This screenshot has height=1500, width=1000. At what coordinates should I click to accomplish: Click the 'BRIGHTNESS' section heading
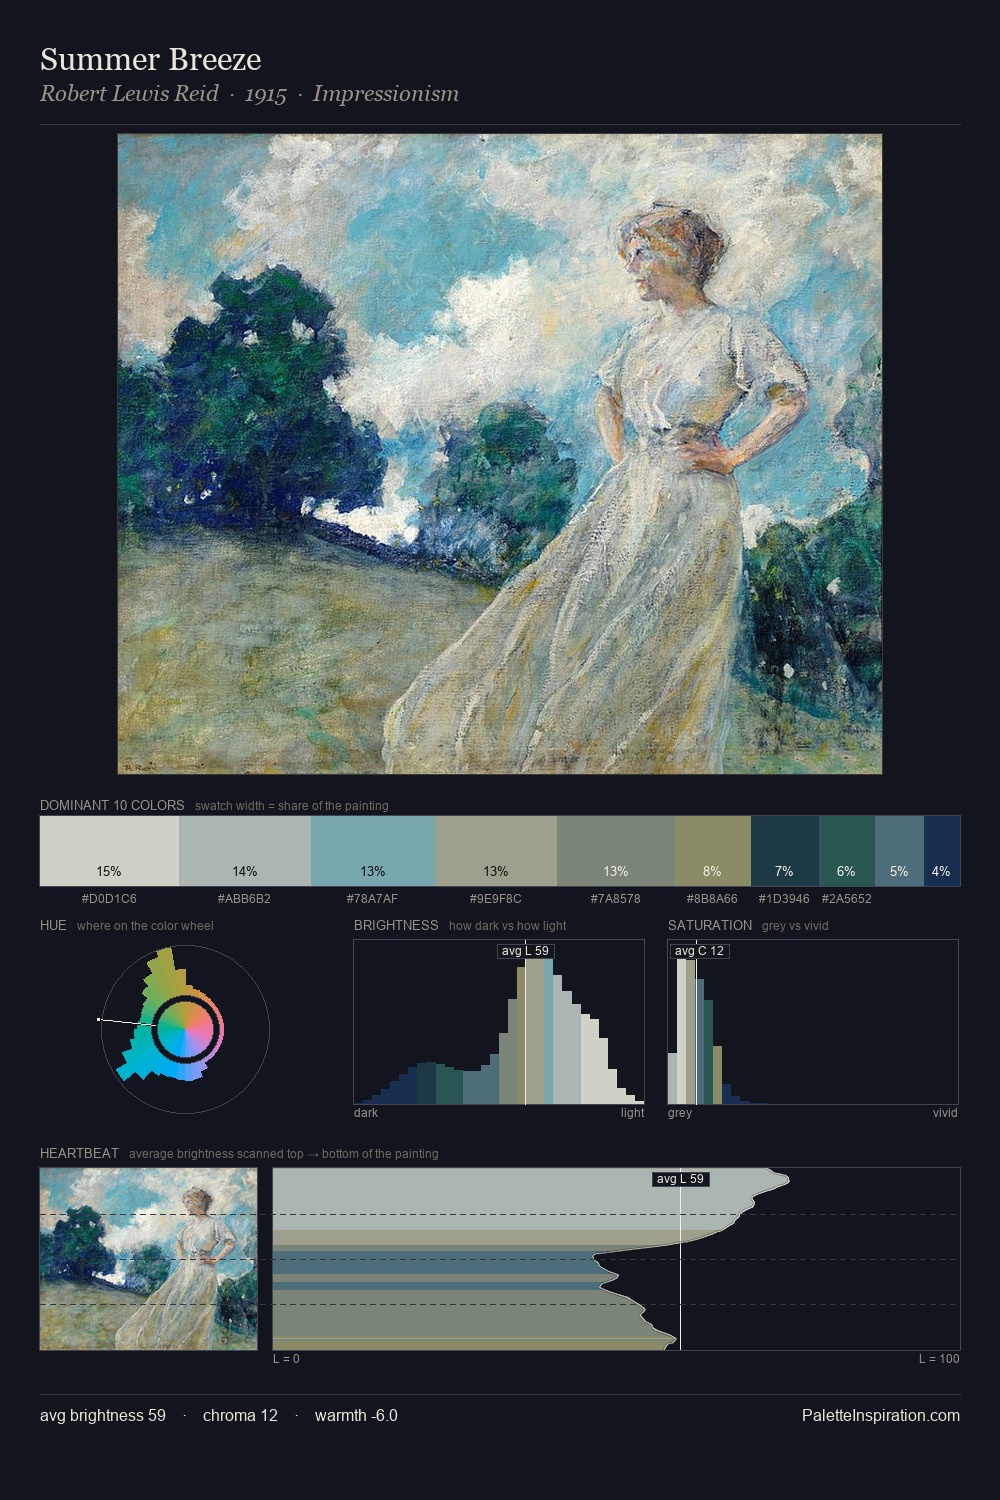(396, 925)
